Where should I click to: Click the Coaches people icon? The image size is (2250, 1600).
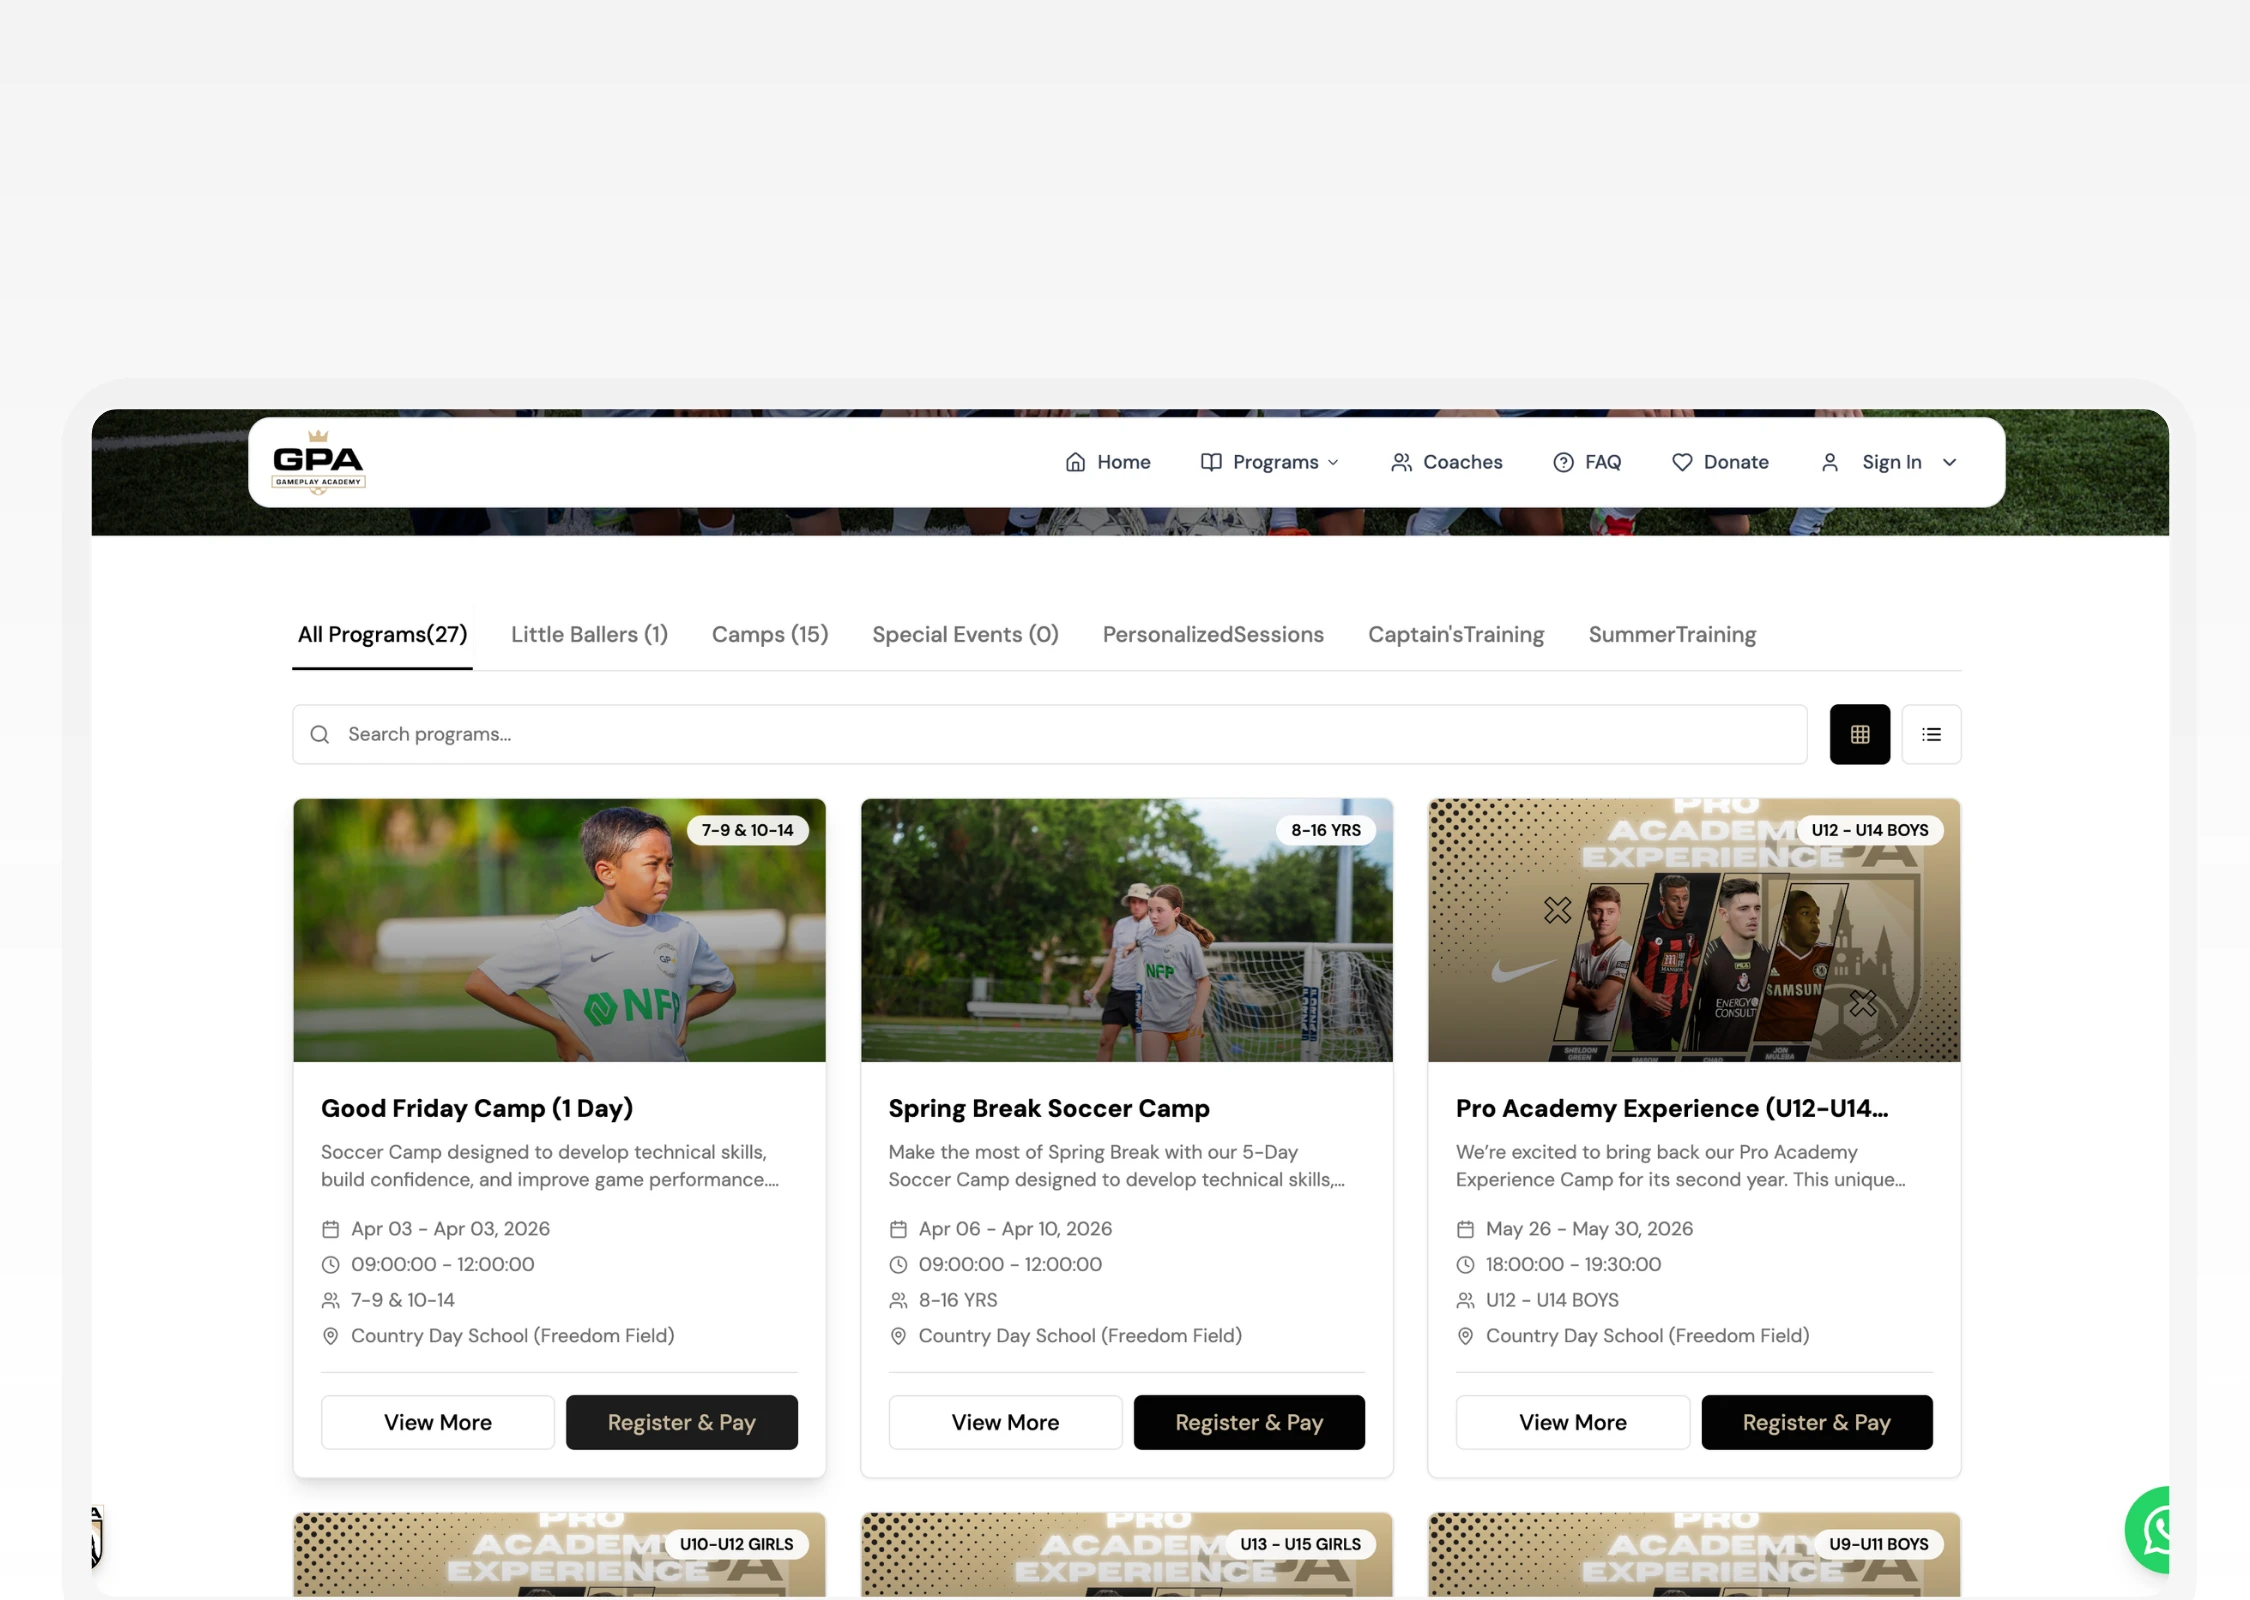[1400, 462]
